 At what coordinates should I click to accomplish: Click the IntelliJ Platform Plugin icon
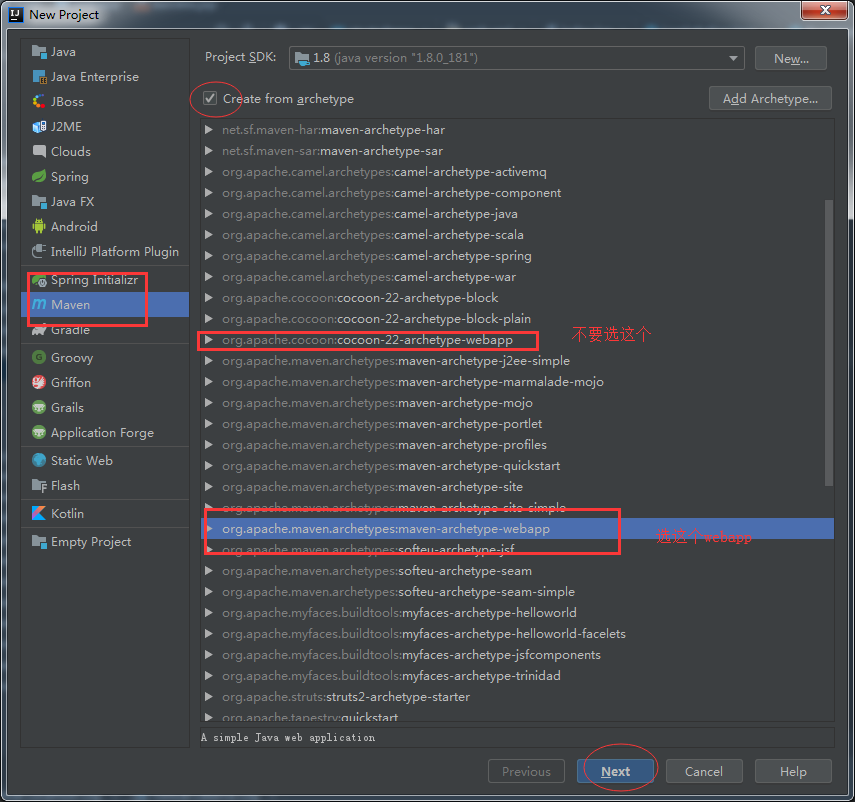39,251
